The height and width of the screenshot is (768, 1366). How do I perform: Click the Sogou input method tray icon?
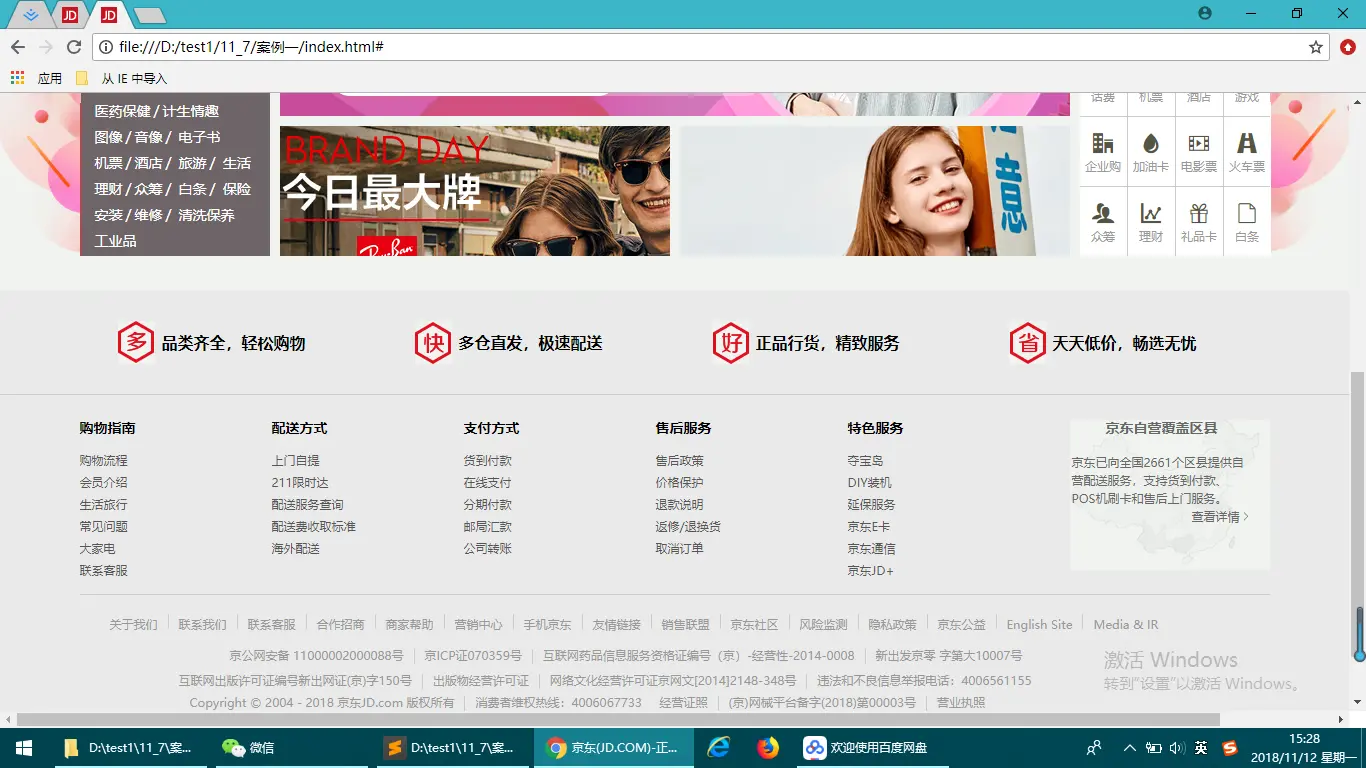pos(1230,747)
